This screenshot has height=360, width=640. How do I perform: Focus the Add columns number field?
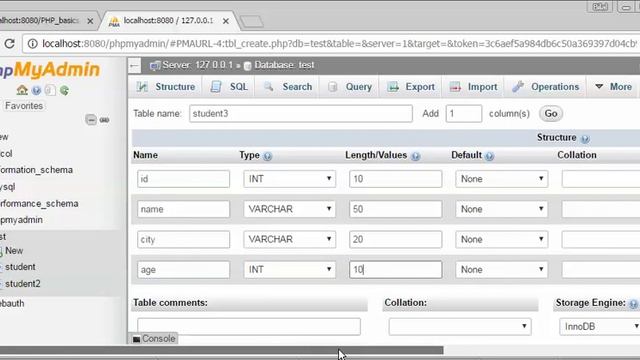point(464,113)
